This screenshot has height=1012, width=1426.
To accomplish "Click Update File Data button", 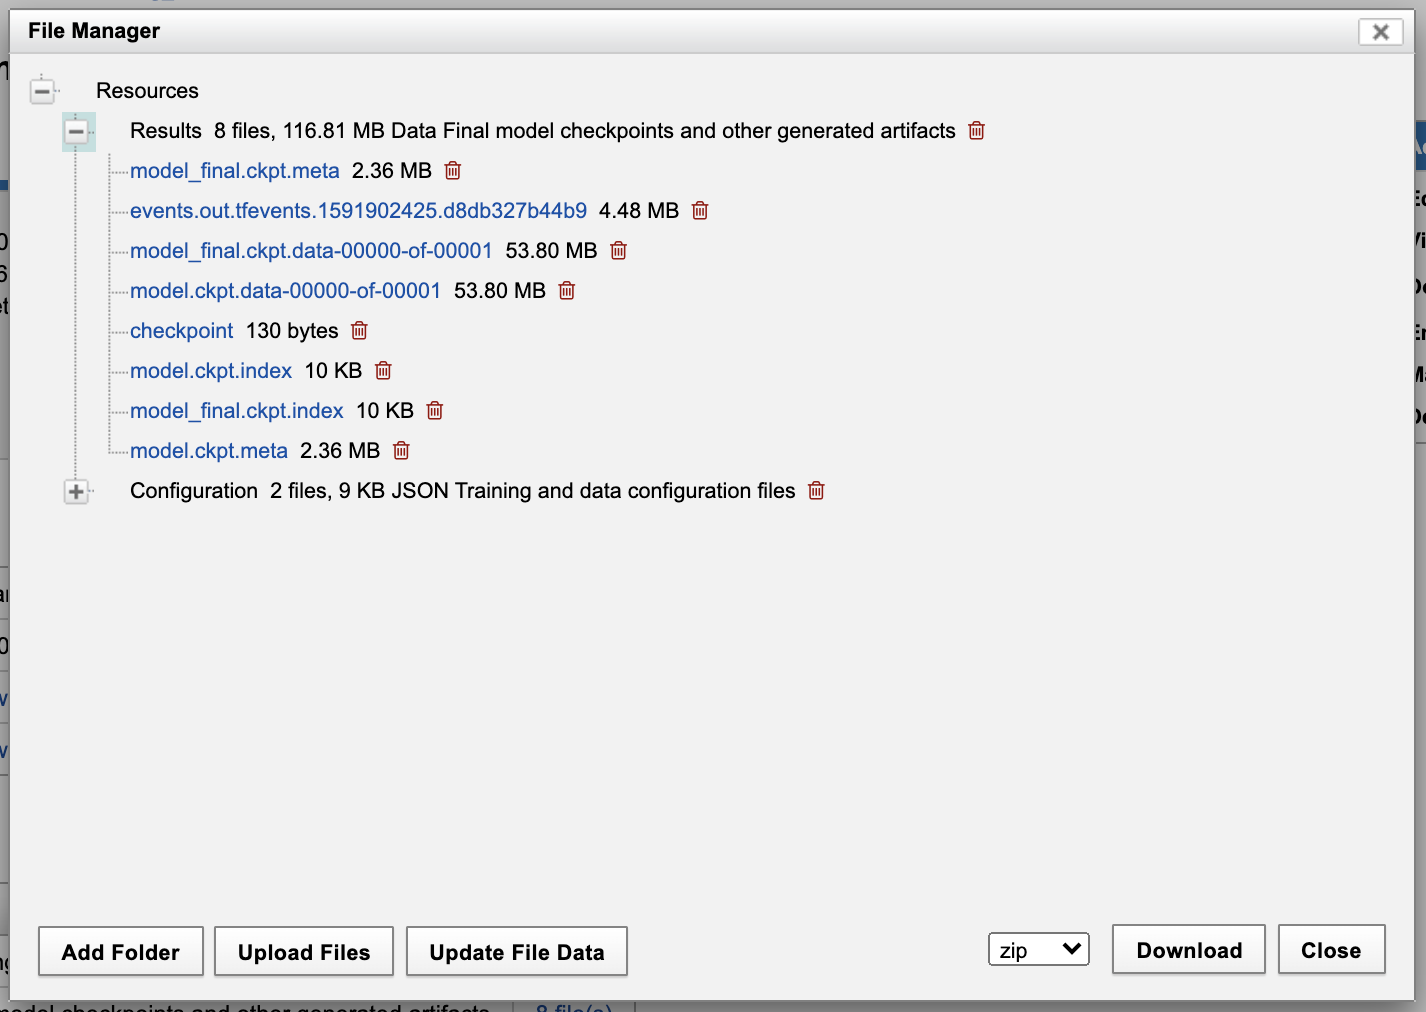I will tap(516, 952).
